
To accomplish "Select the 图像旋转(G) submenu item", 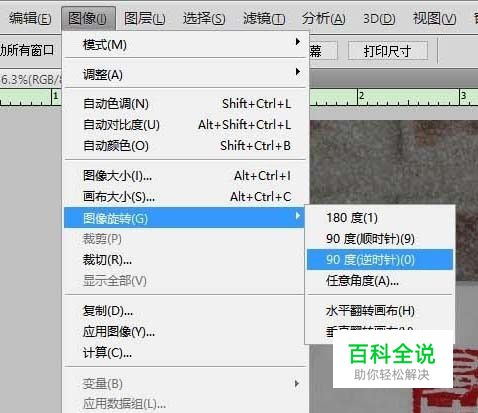I will pos(184,218).
